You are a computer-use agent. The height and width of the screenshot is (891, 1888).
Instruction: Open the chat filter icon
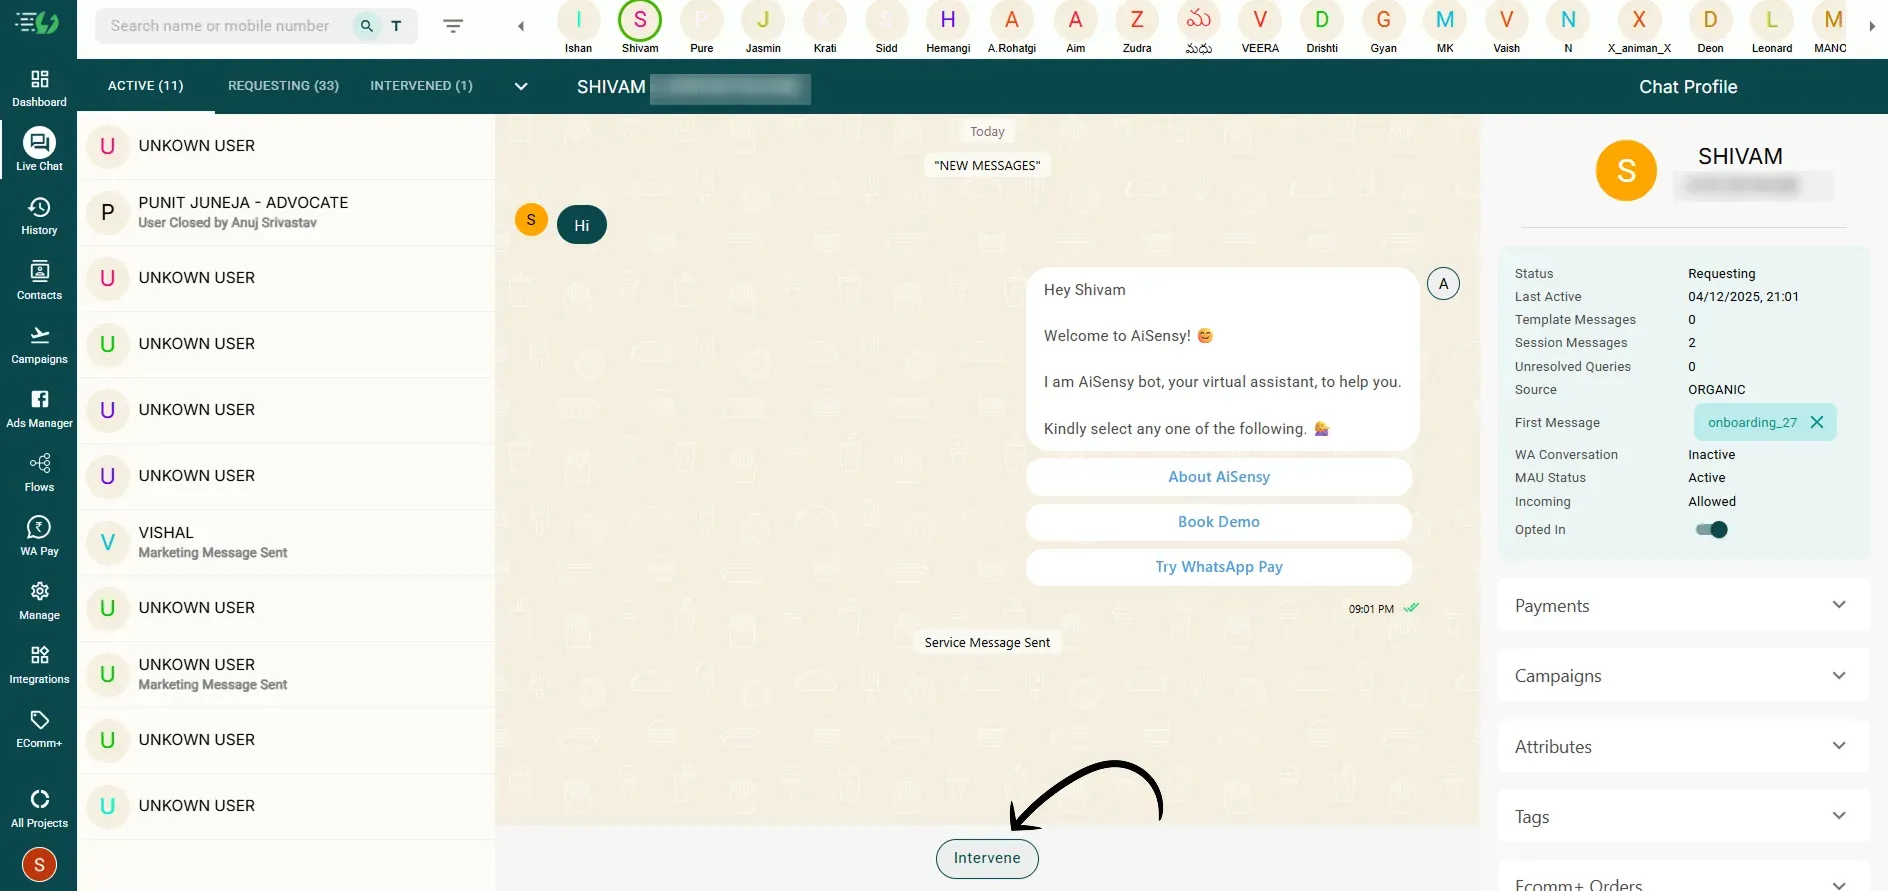(453, 26)
